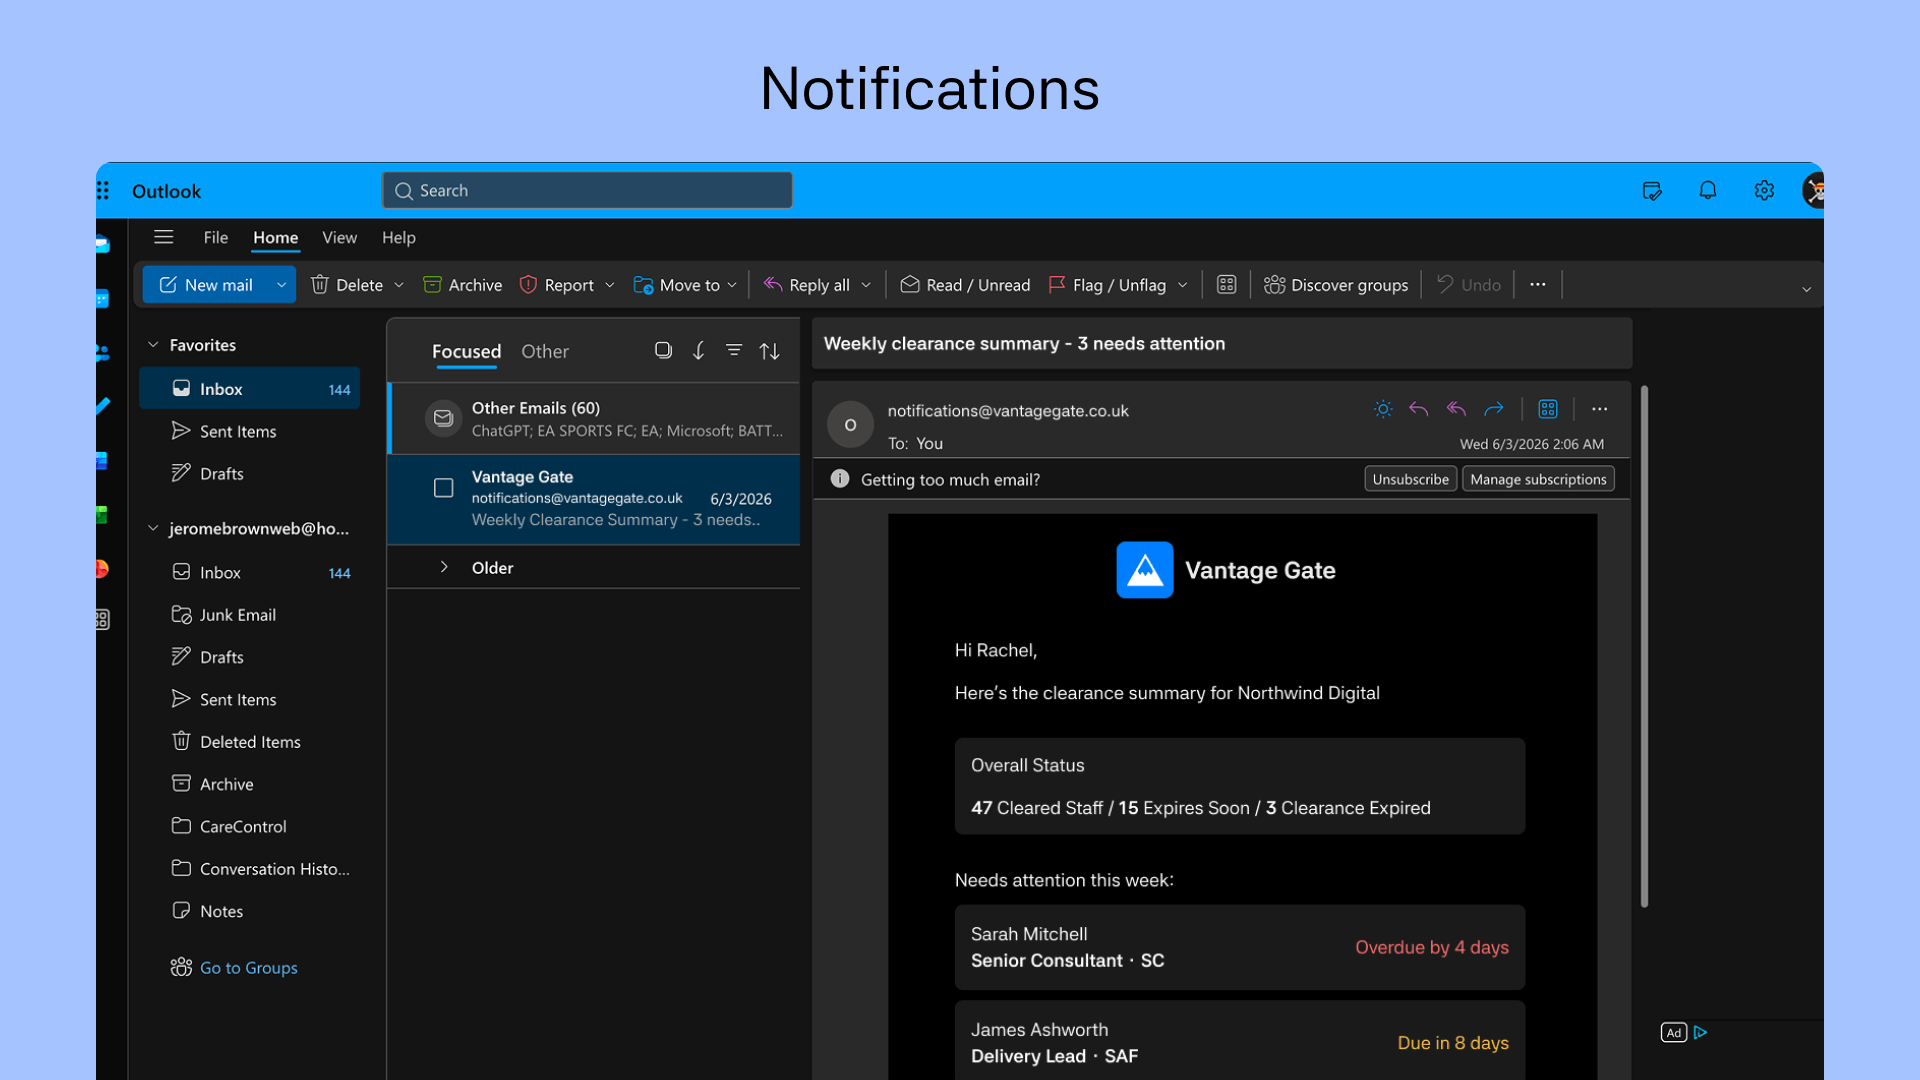Expand the ribbon with chevron

click(1807, 289)
